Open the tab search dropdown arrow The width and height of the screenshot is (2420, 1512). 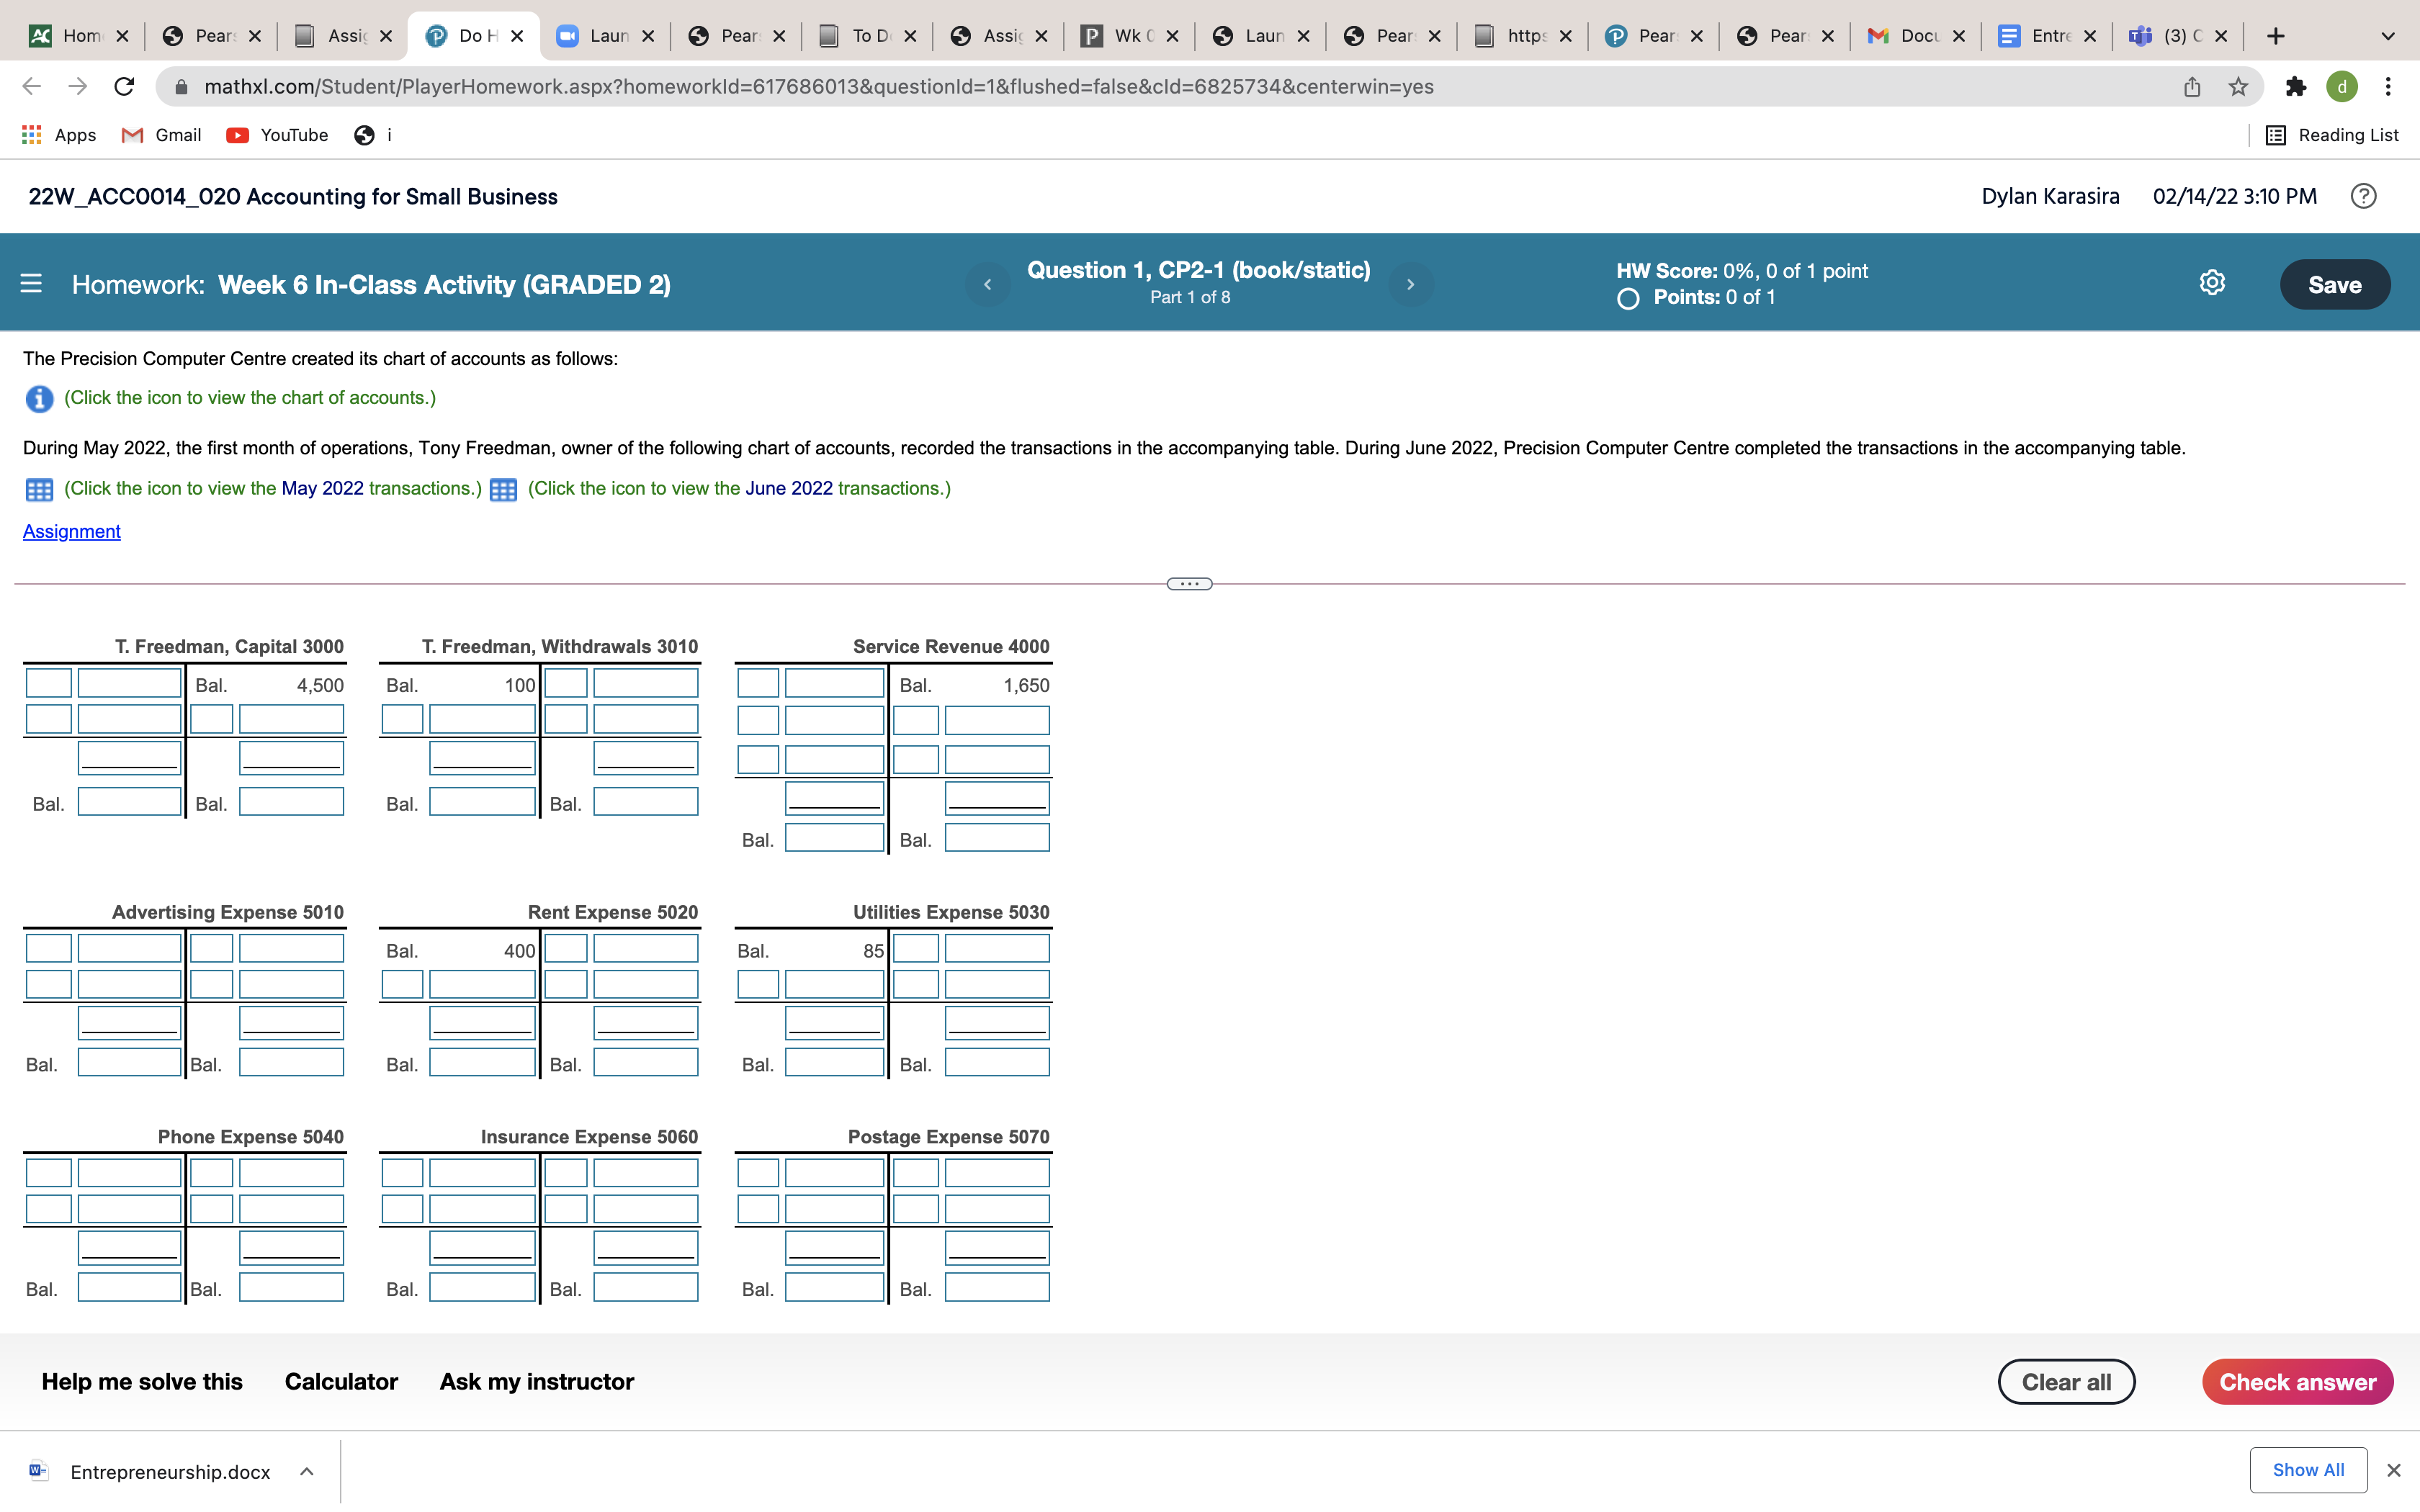2388,36
